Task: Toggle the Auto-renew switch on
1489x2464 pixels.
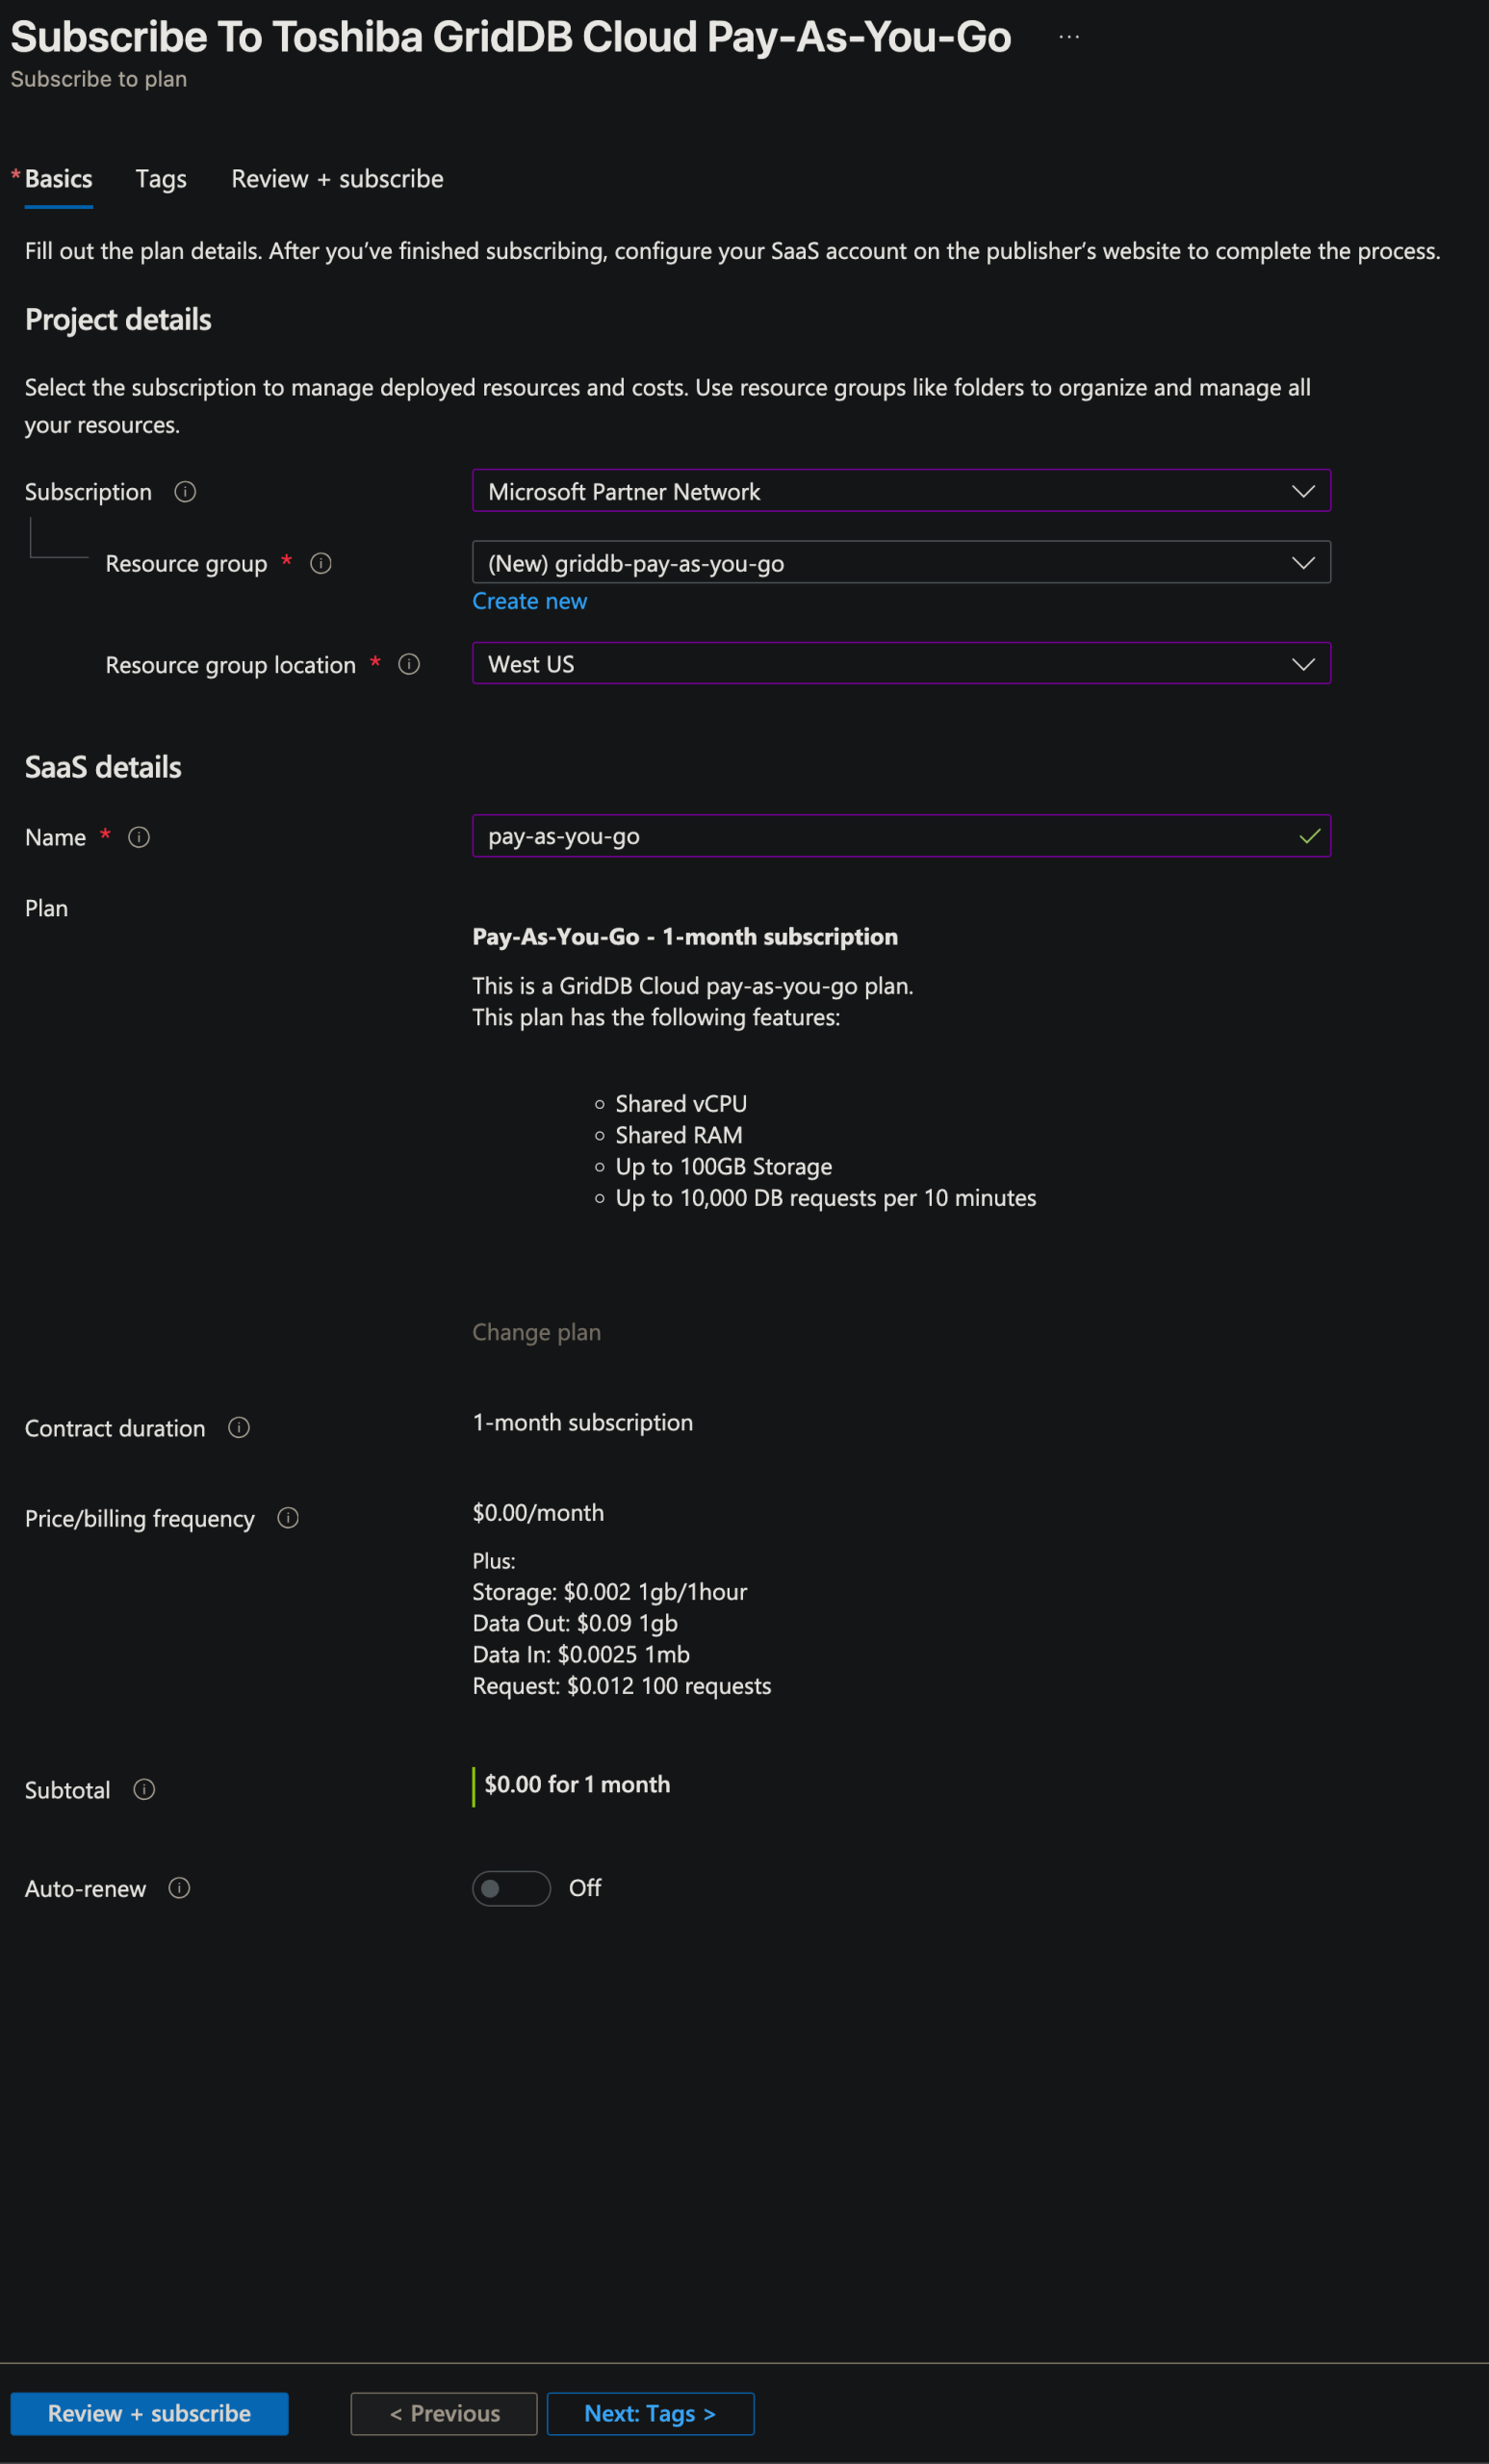Action: click(x=511, y=1887)
